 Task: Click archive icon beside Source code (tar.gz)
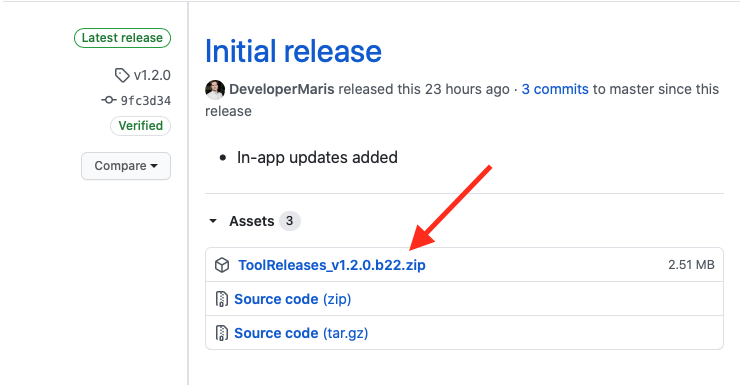tap(222, 333)
